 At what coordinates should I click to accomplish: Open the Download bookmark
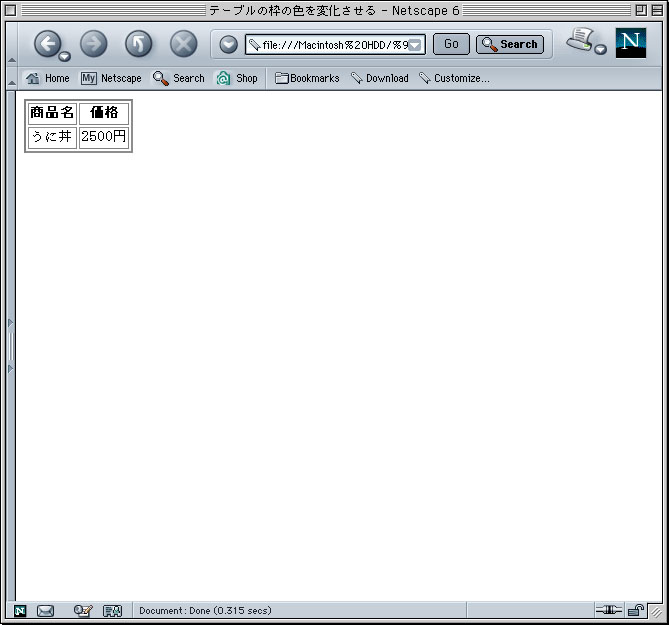pyautogui.click(x=379, y=78)
